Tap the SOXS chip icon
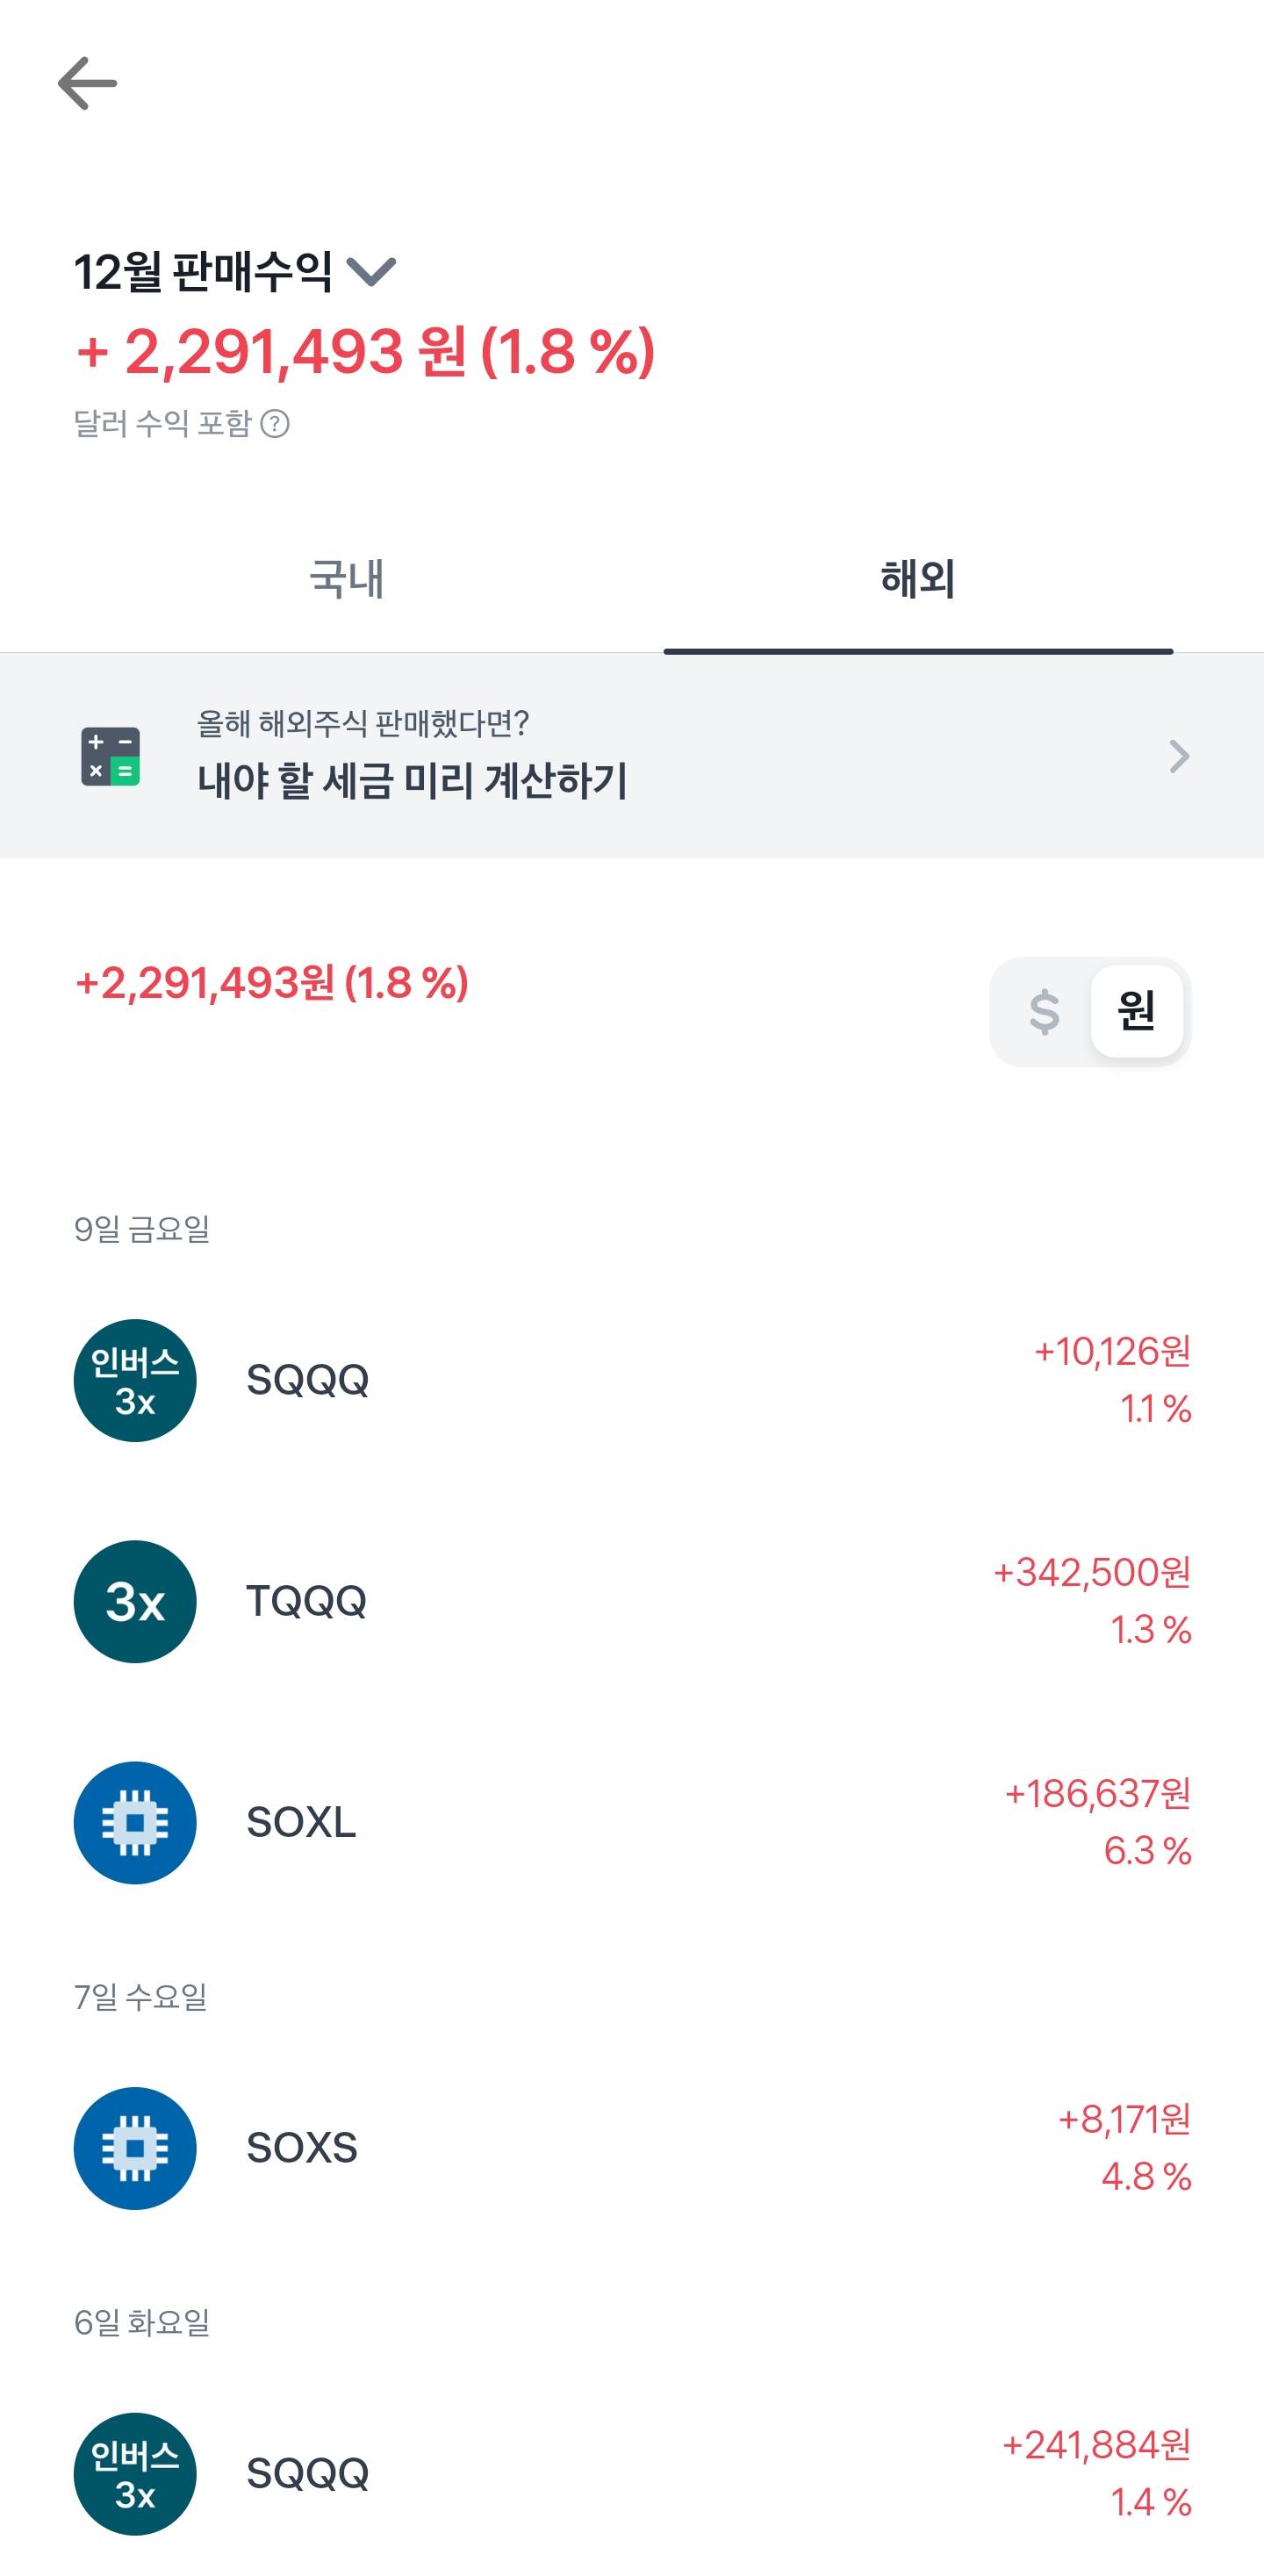The width and height of the screenshot is (1264, 2576). (x=135, y=2148)
